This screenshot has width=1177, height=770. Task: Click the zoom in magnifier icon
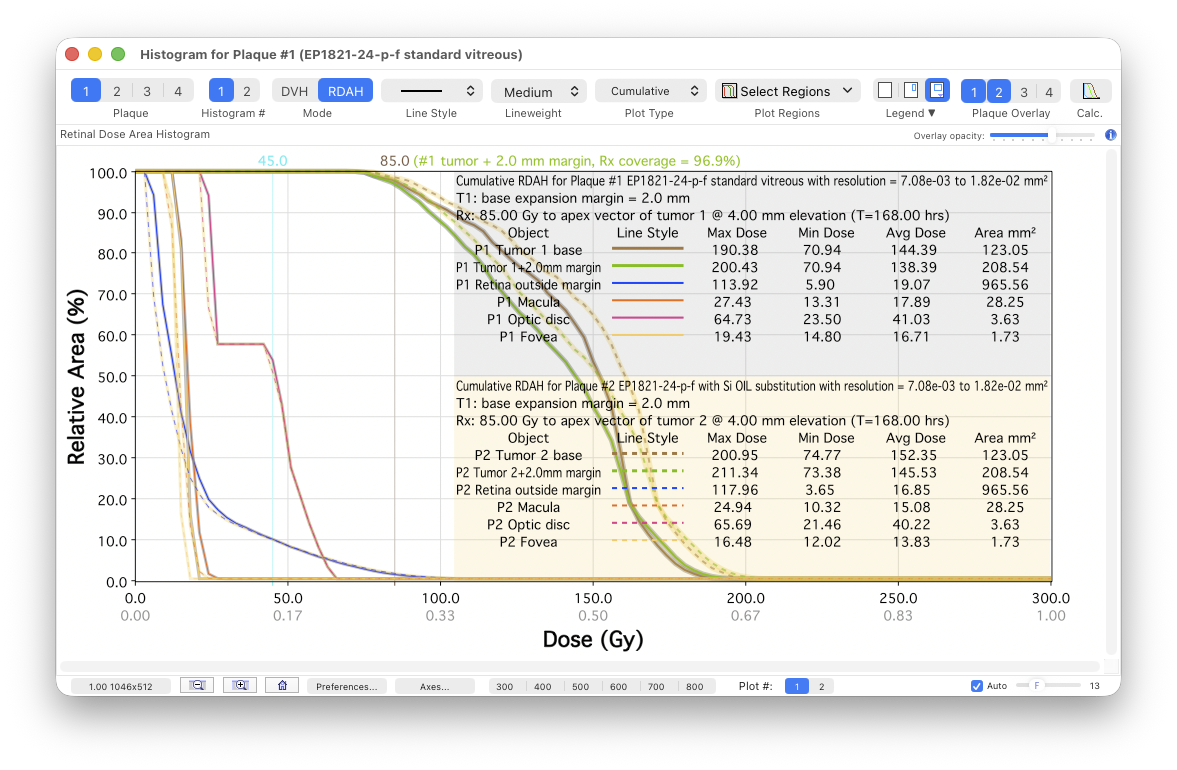tap(240, 686)
